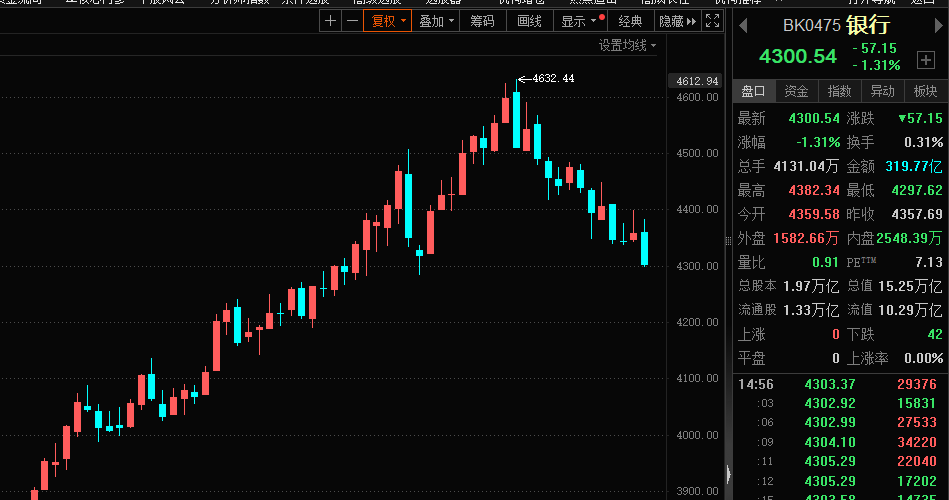Viewport: 949px width, 500px height.
Task: Click the 4300.00 axis label
Action: click(697, 266)
